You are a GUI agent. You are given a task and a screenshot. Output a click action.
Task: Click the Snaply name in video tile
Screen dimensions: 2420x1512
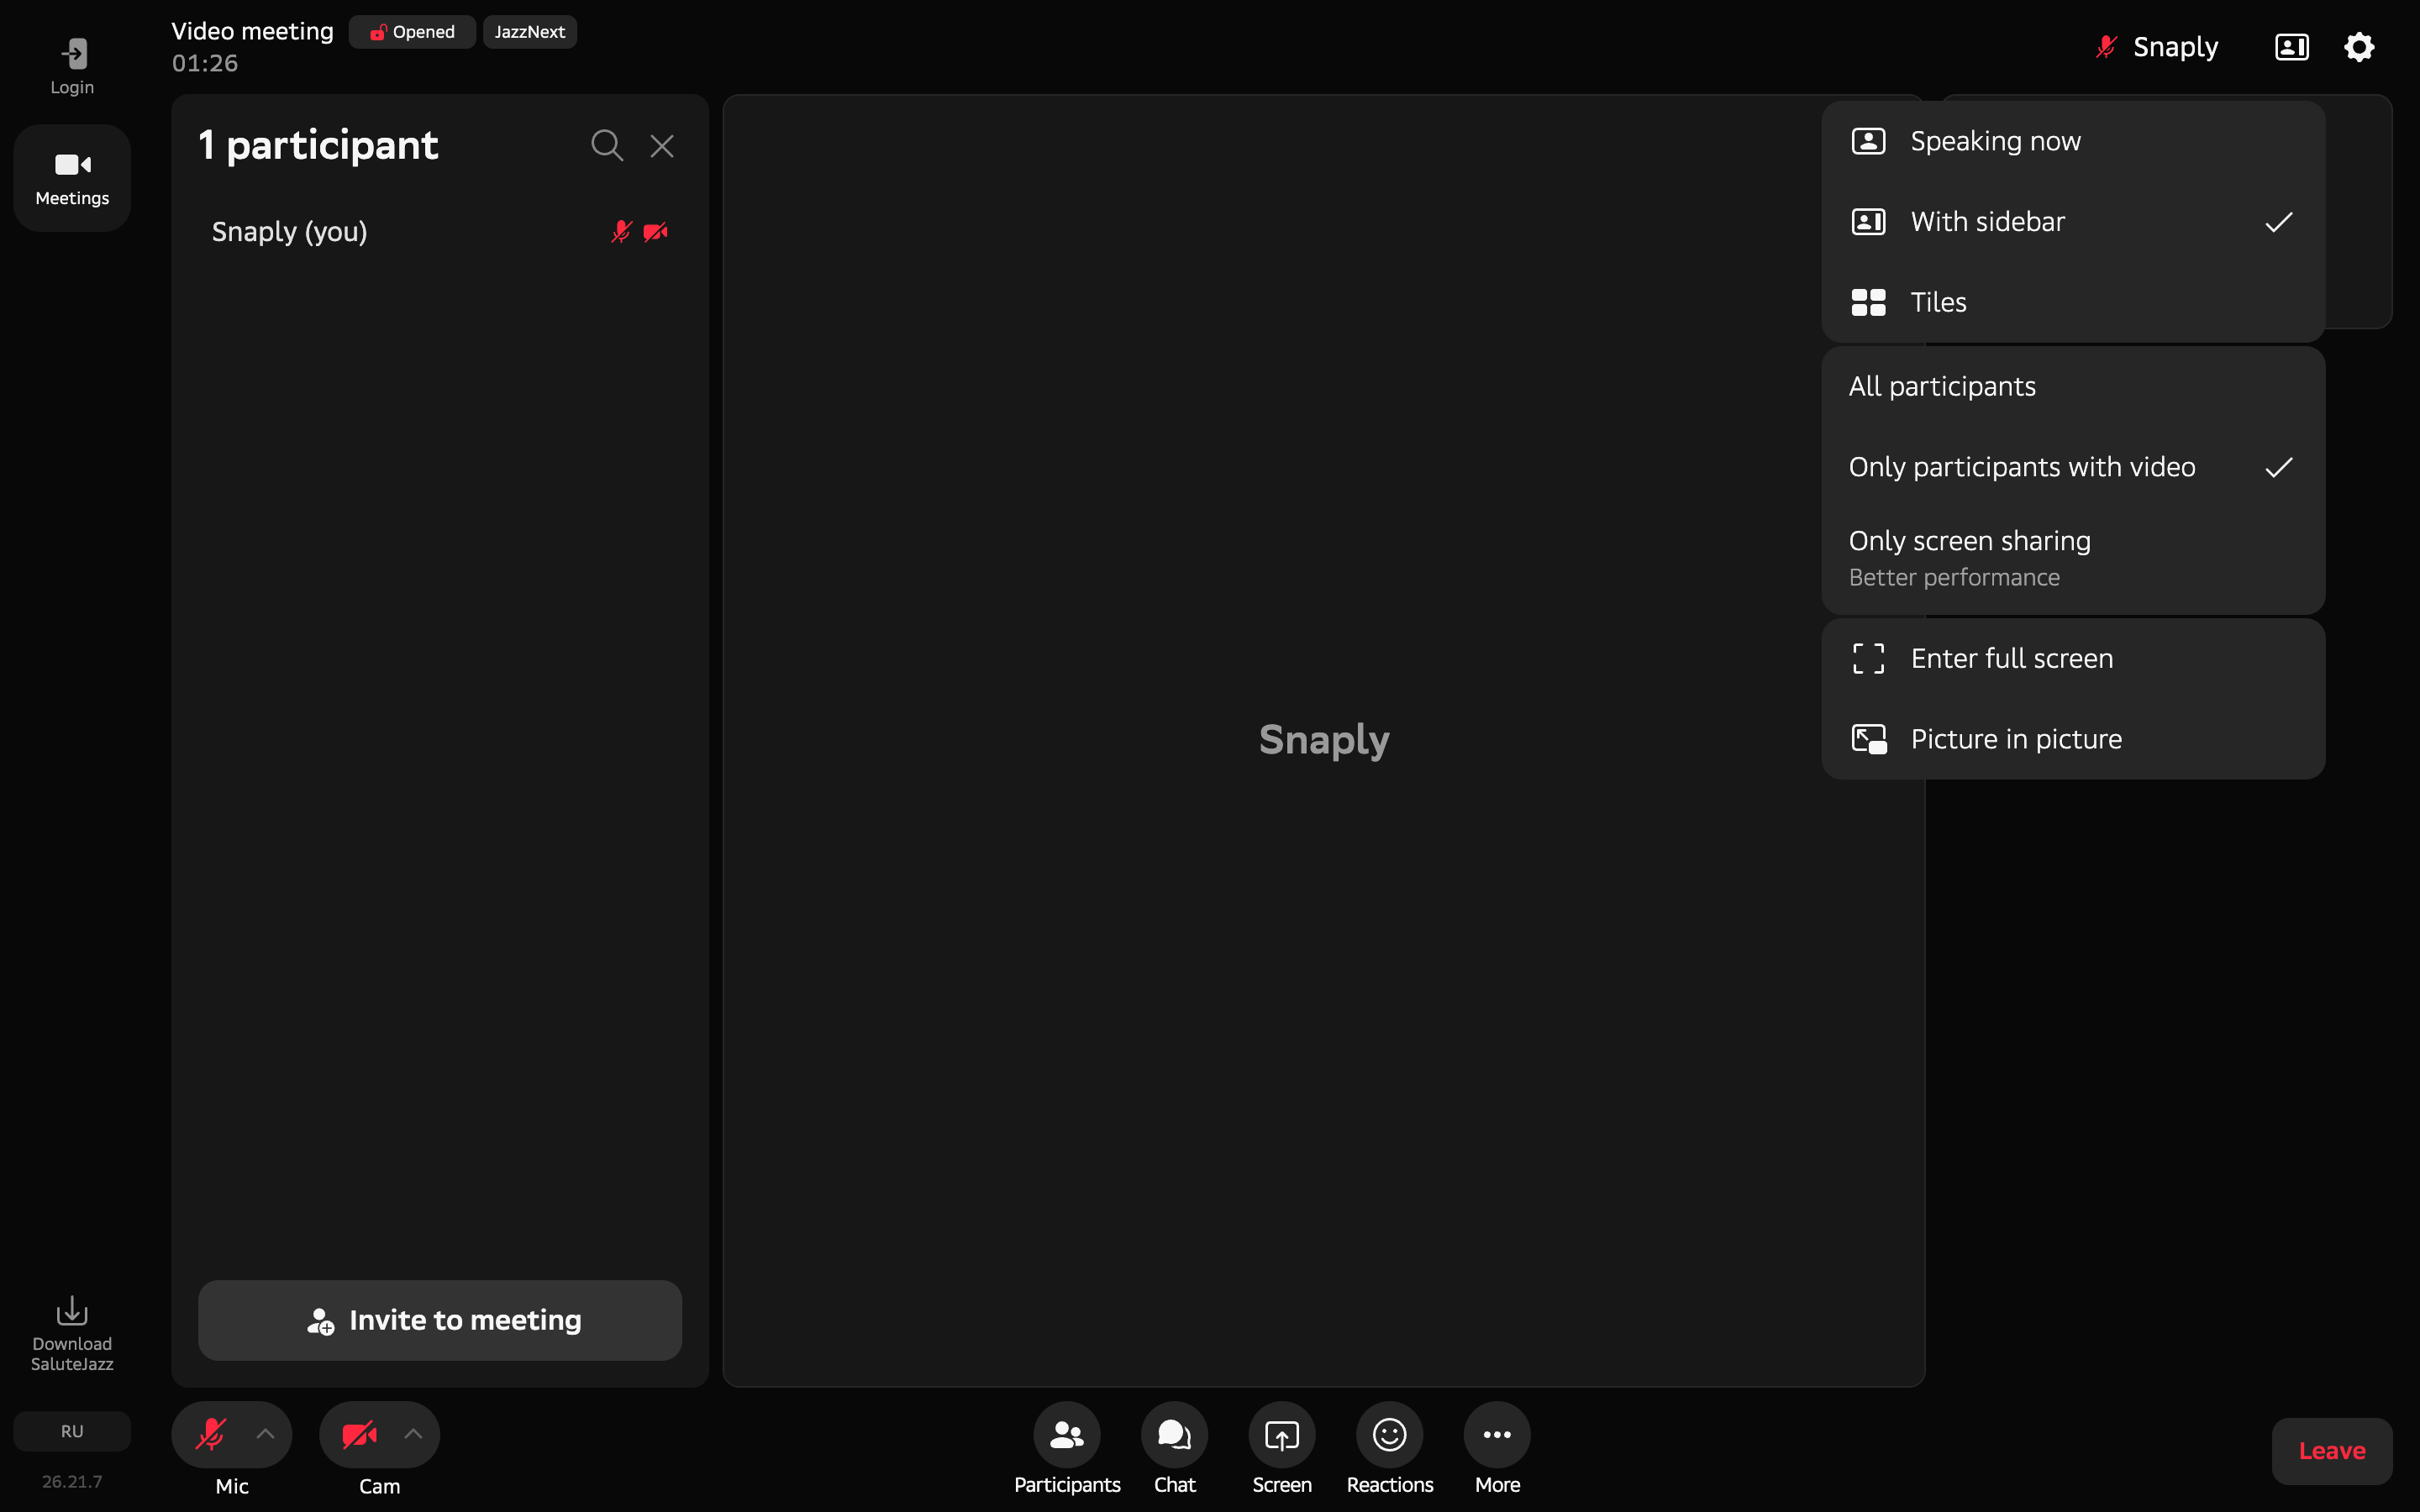coord(1324,740)
